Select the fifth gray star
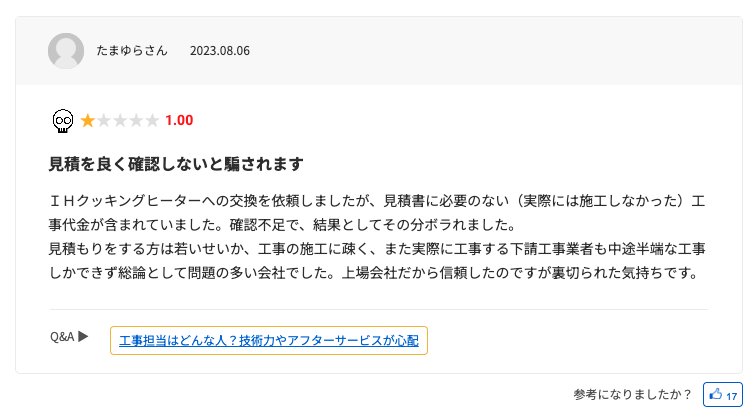The width and height of the screenshot is (755, 411). 152,121
